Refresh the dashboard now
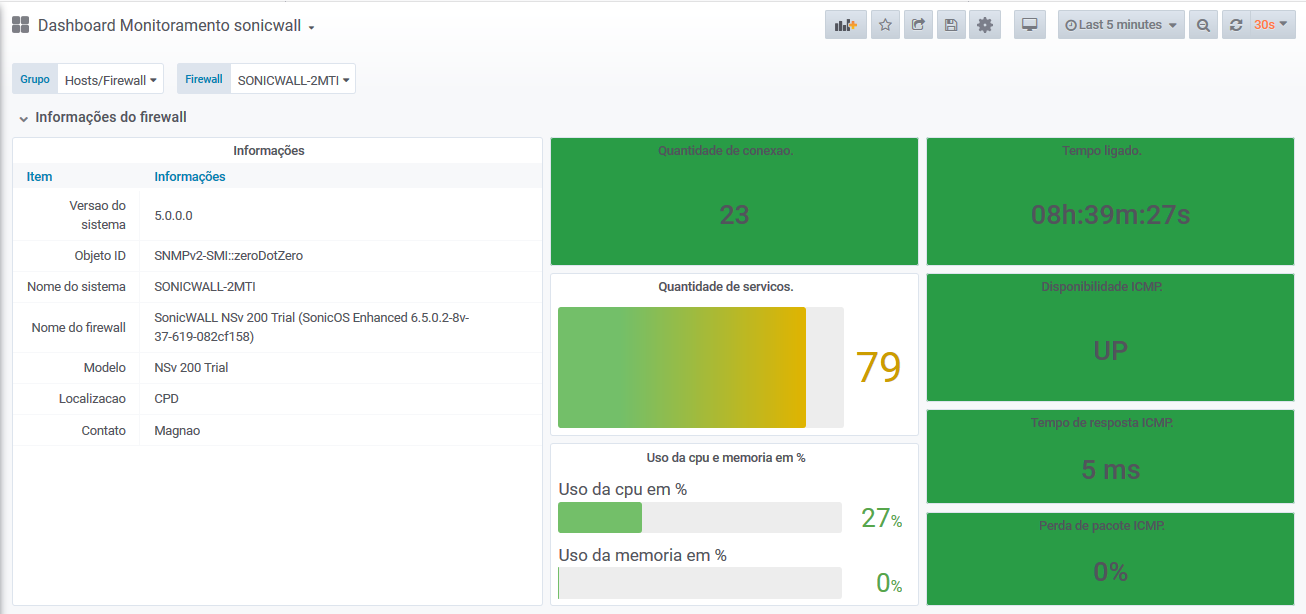This screenshot has width=1306, height=614. (x=1236, y=25)
